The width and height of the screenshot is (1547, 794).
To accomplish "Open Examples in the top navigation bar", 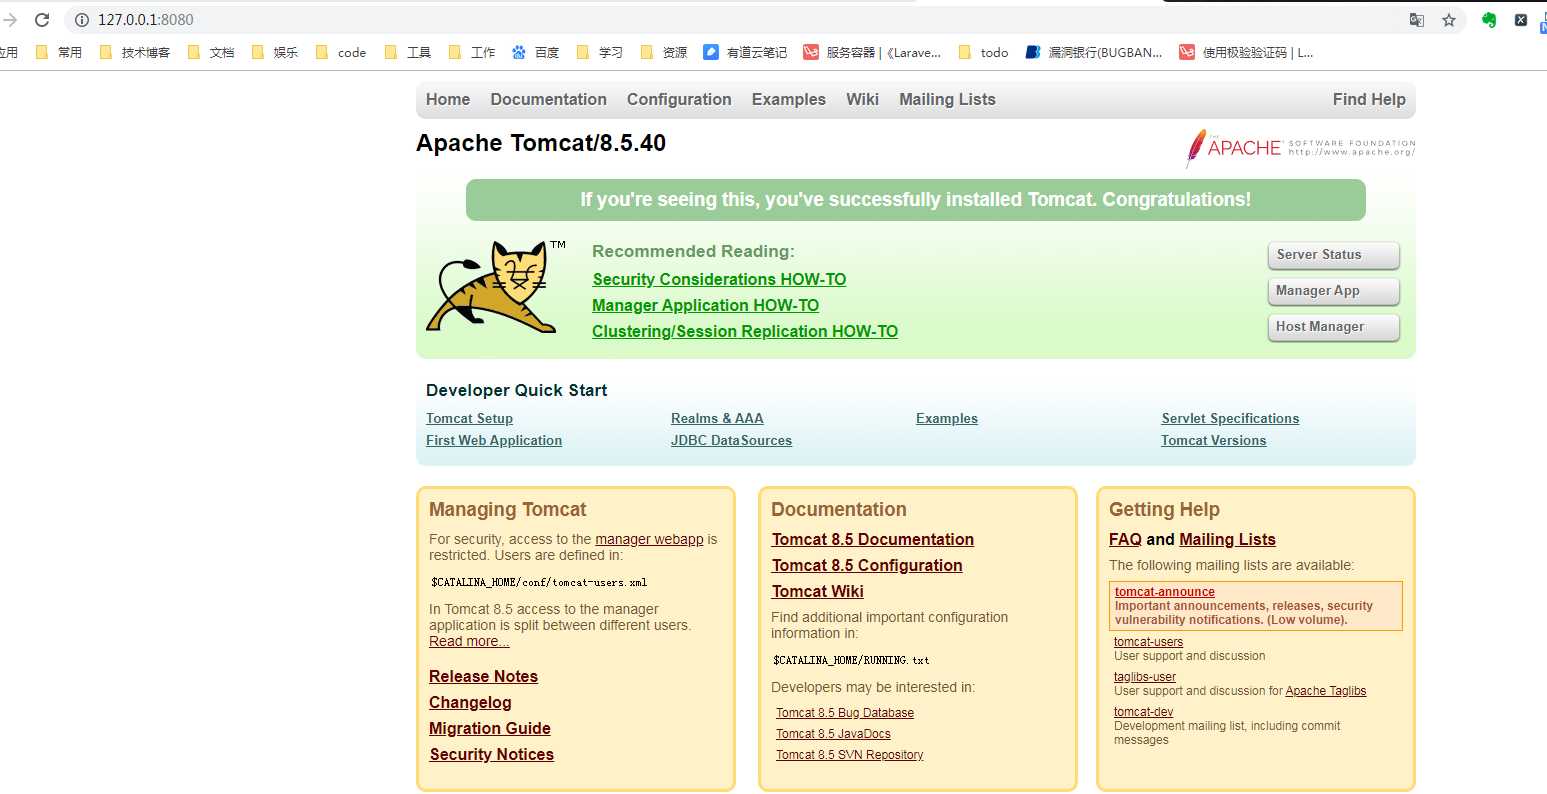I will click(789, 99).
